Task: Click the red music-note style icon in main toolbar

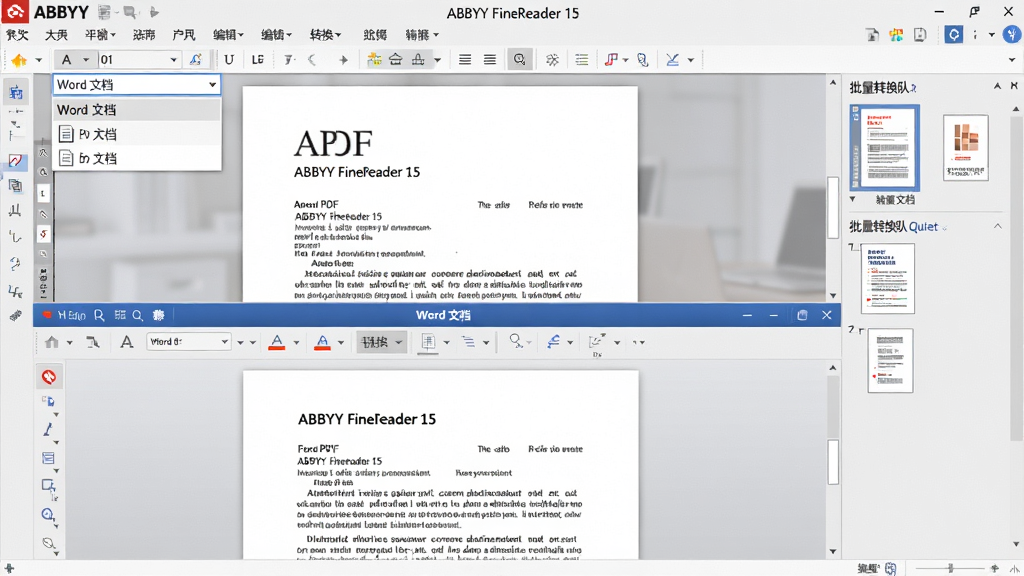Action: coord(611,59)
